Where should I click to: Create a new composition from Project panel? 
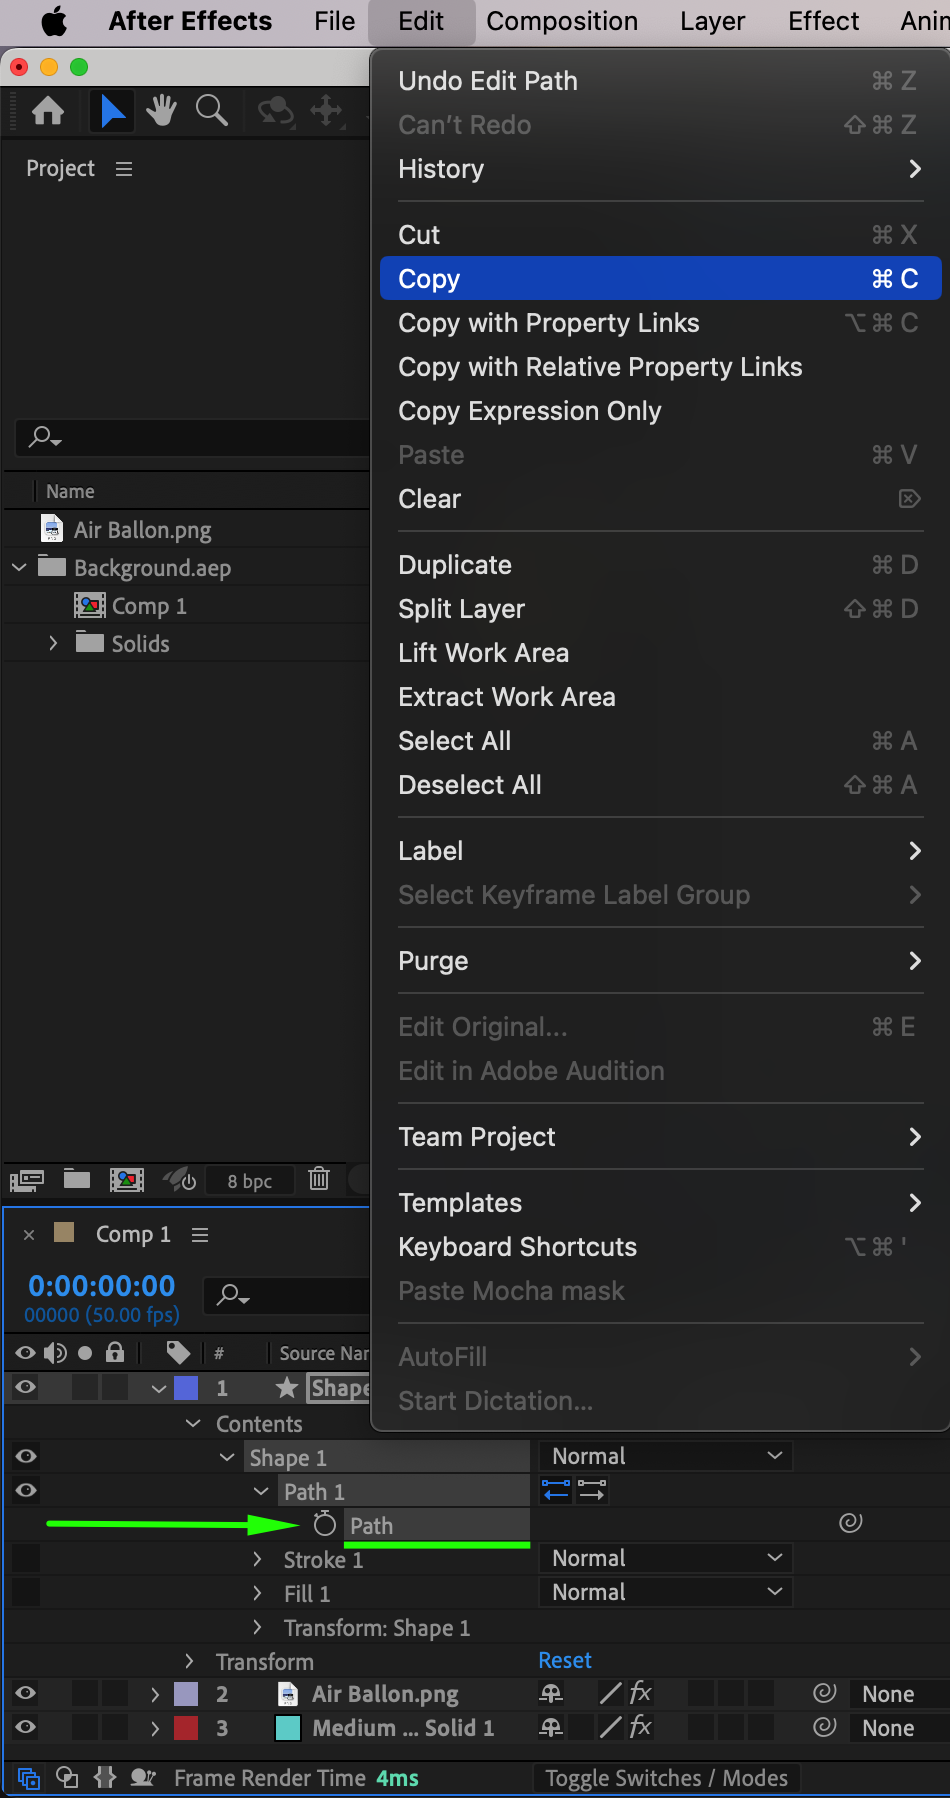tap(126, 1180)
